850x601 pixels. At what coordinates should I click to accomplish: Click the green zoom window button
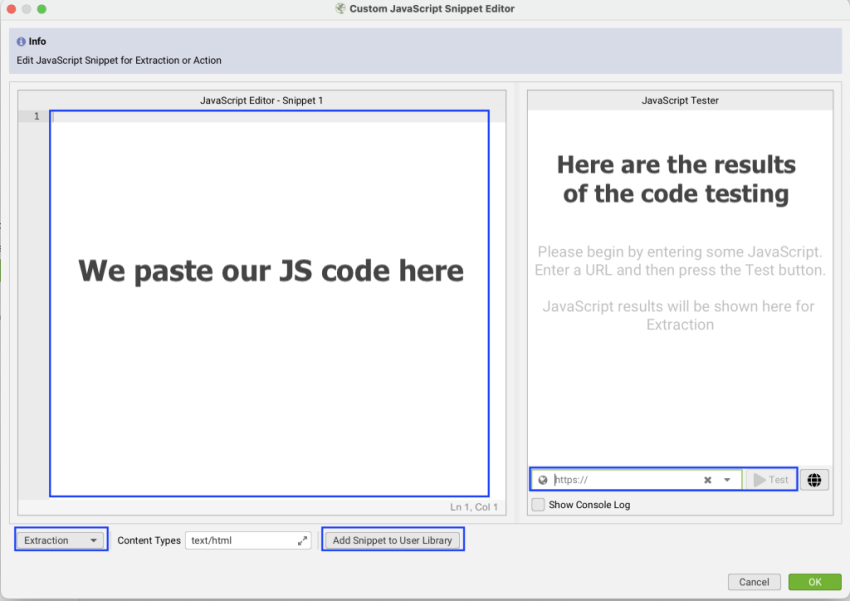click(42, 9)
